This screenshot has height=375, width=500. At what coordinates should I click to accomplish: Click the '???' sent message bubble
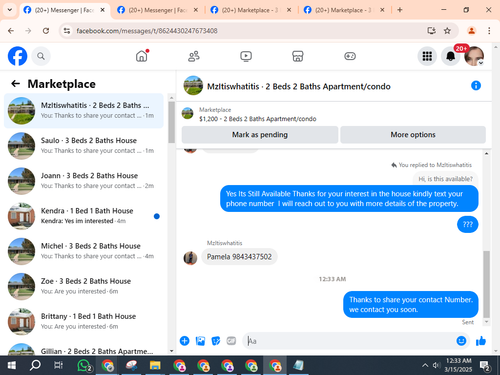pos(467,224)
